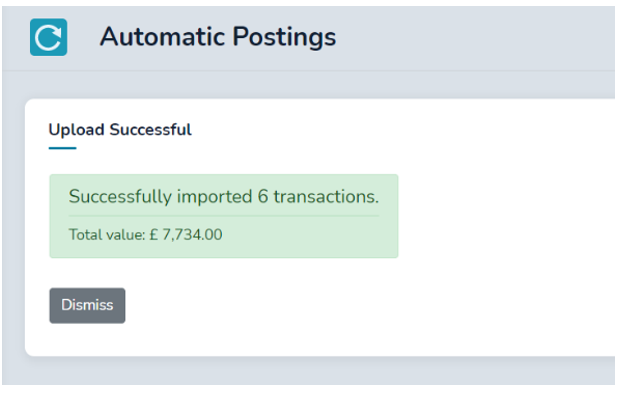Click the teal Automatic Postings refresh icon
Image resolution: width=621 pixels, height=393 pixels.
pos(48,37)
